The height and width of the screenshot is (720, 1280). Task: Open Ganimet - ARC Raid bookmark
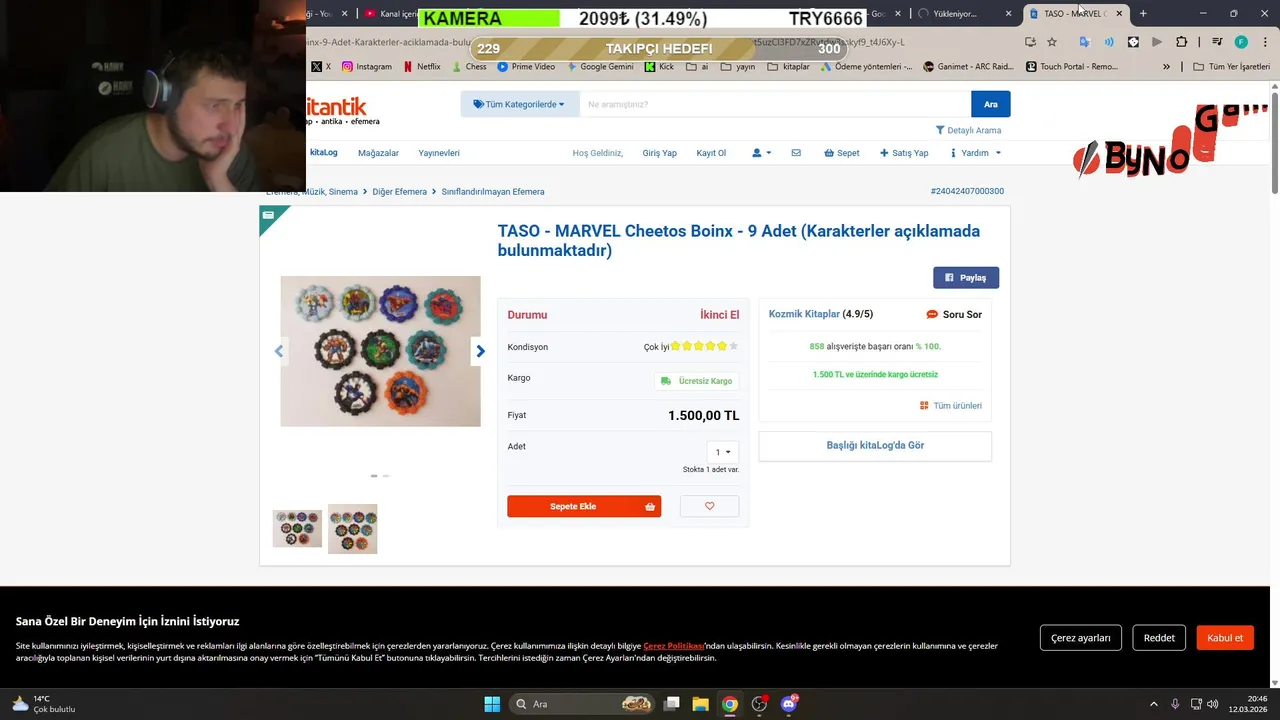[970, 67]
